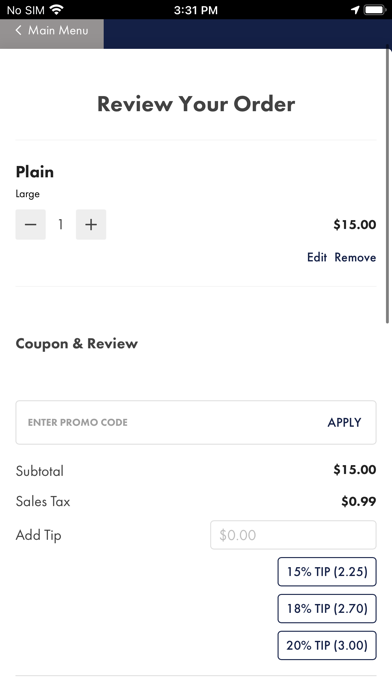This screenshot has width=392, height=696.
Task: Apply the promo code with APPLY
Action: (344, 423)
